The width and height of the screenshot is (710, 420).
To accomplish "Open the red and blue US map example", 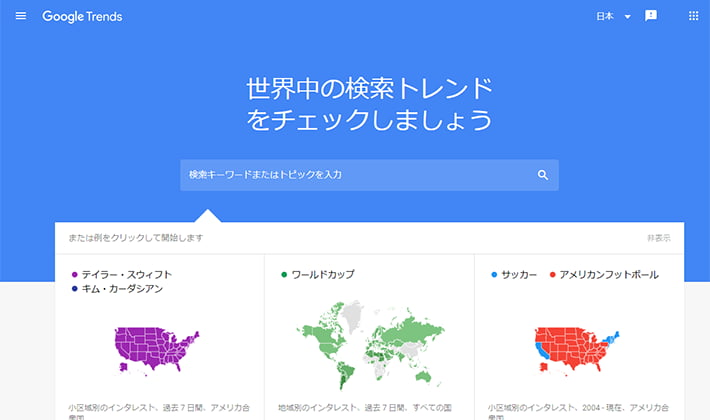I will tap(577, 350).
